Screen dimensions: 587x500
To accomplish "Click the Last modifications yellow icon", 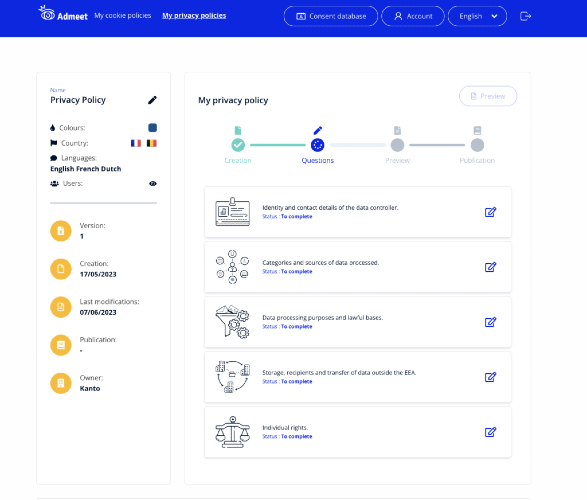I will (x=61, y=307).
